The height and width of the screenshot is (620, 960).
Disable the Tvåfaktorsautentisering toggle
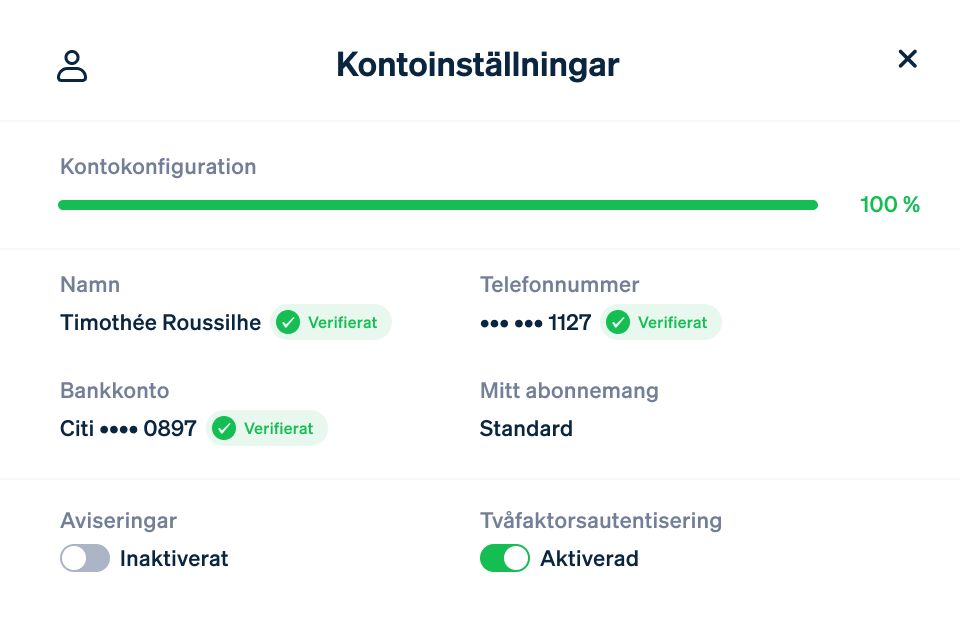504,558
